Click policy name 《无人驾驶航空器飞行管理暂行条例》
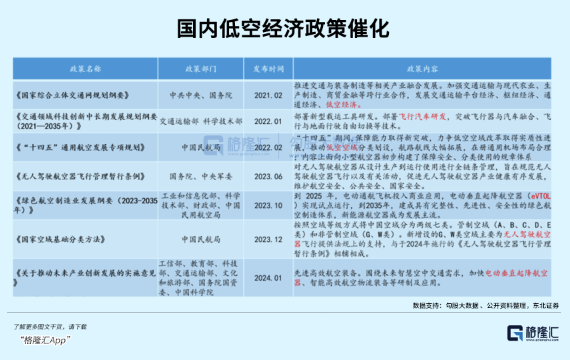The height and width of the screenshot is (360, 570). 80,176
